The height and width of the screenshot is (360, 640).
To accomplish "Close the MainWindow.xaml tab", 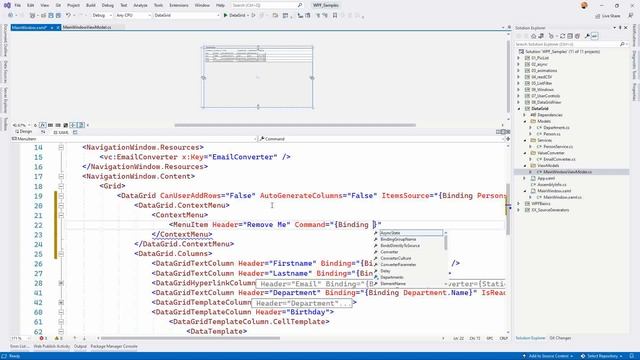I will coord(58,27).
